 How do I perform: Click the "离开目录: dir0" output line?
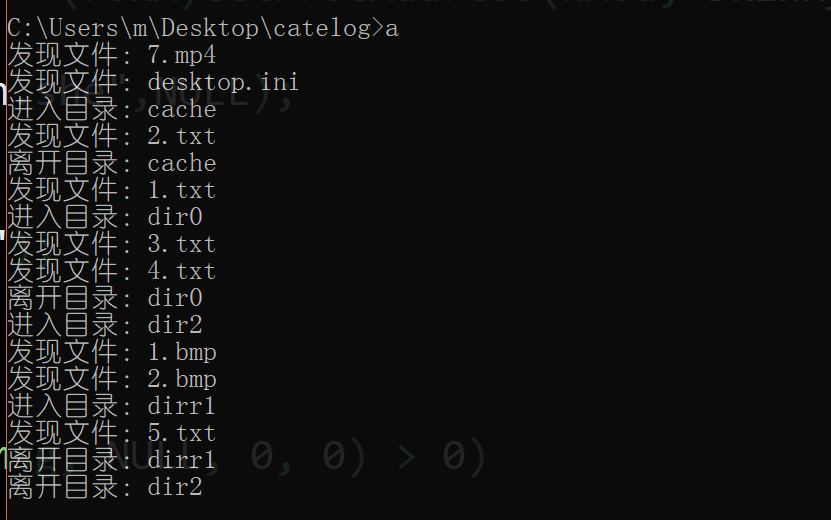point(104,298)
